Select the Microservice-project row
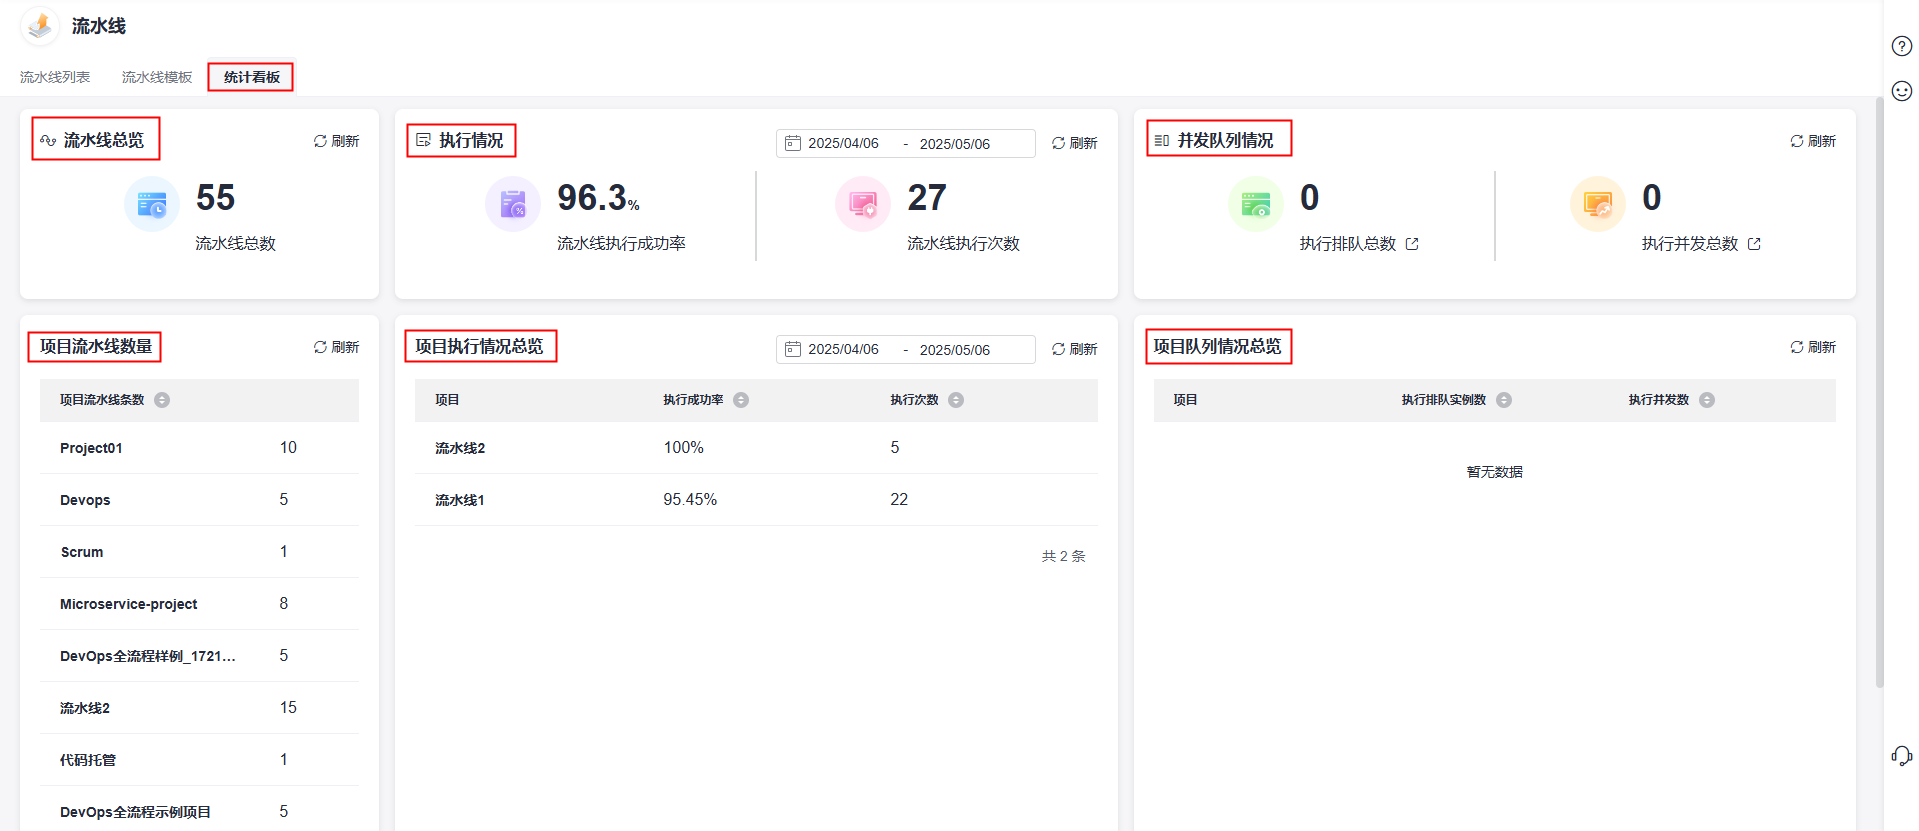This screenshot has width=1919, height=831. (199, 604)
